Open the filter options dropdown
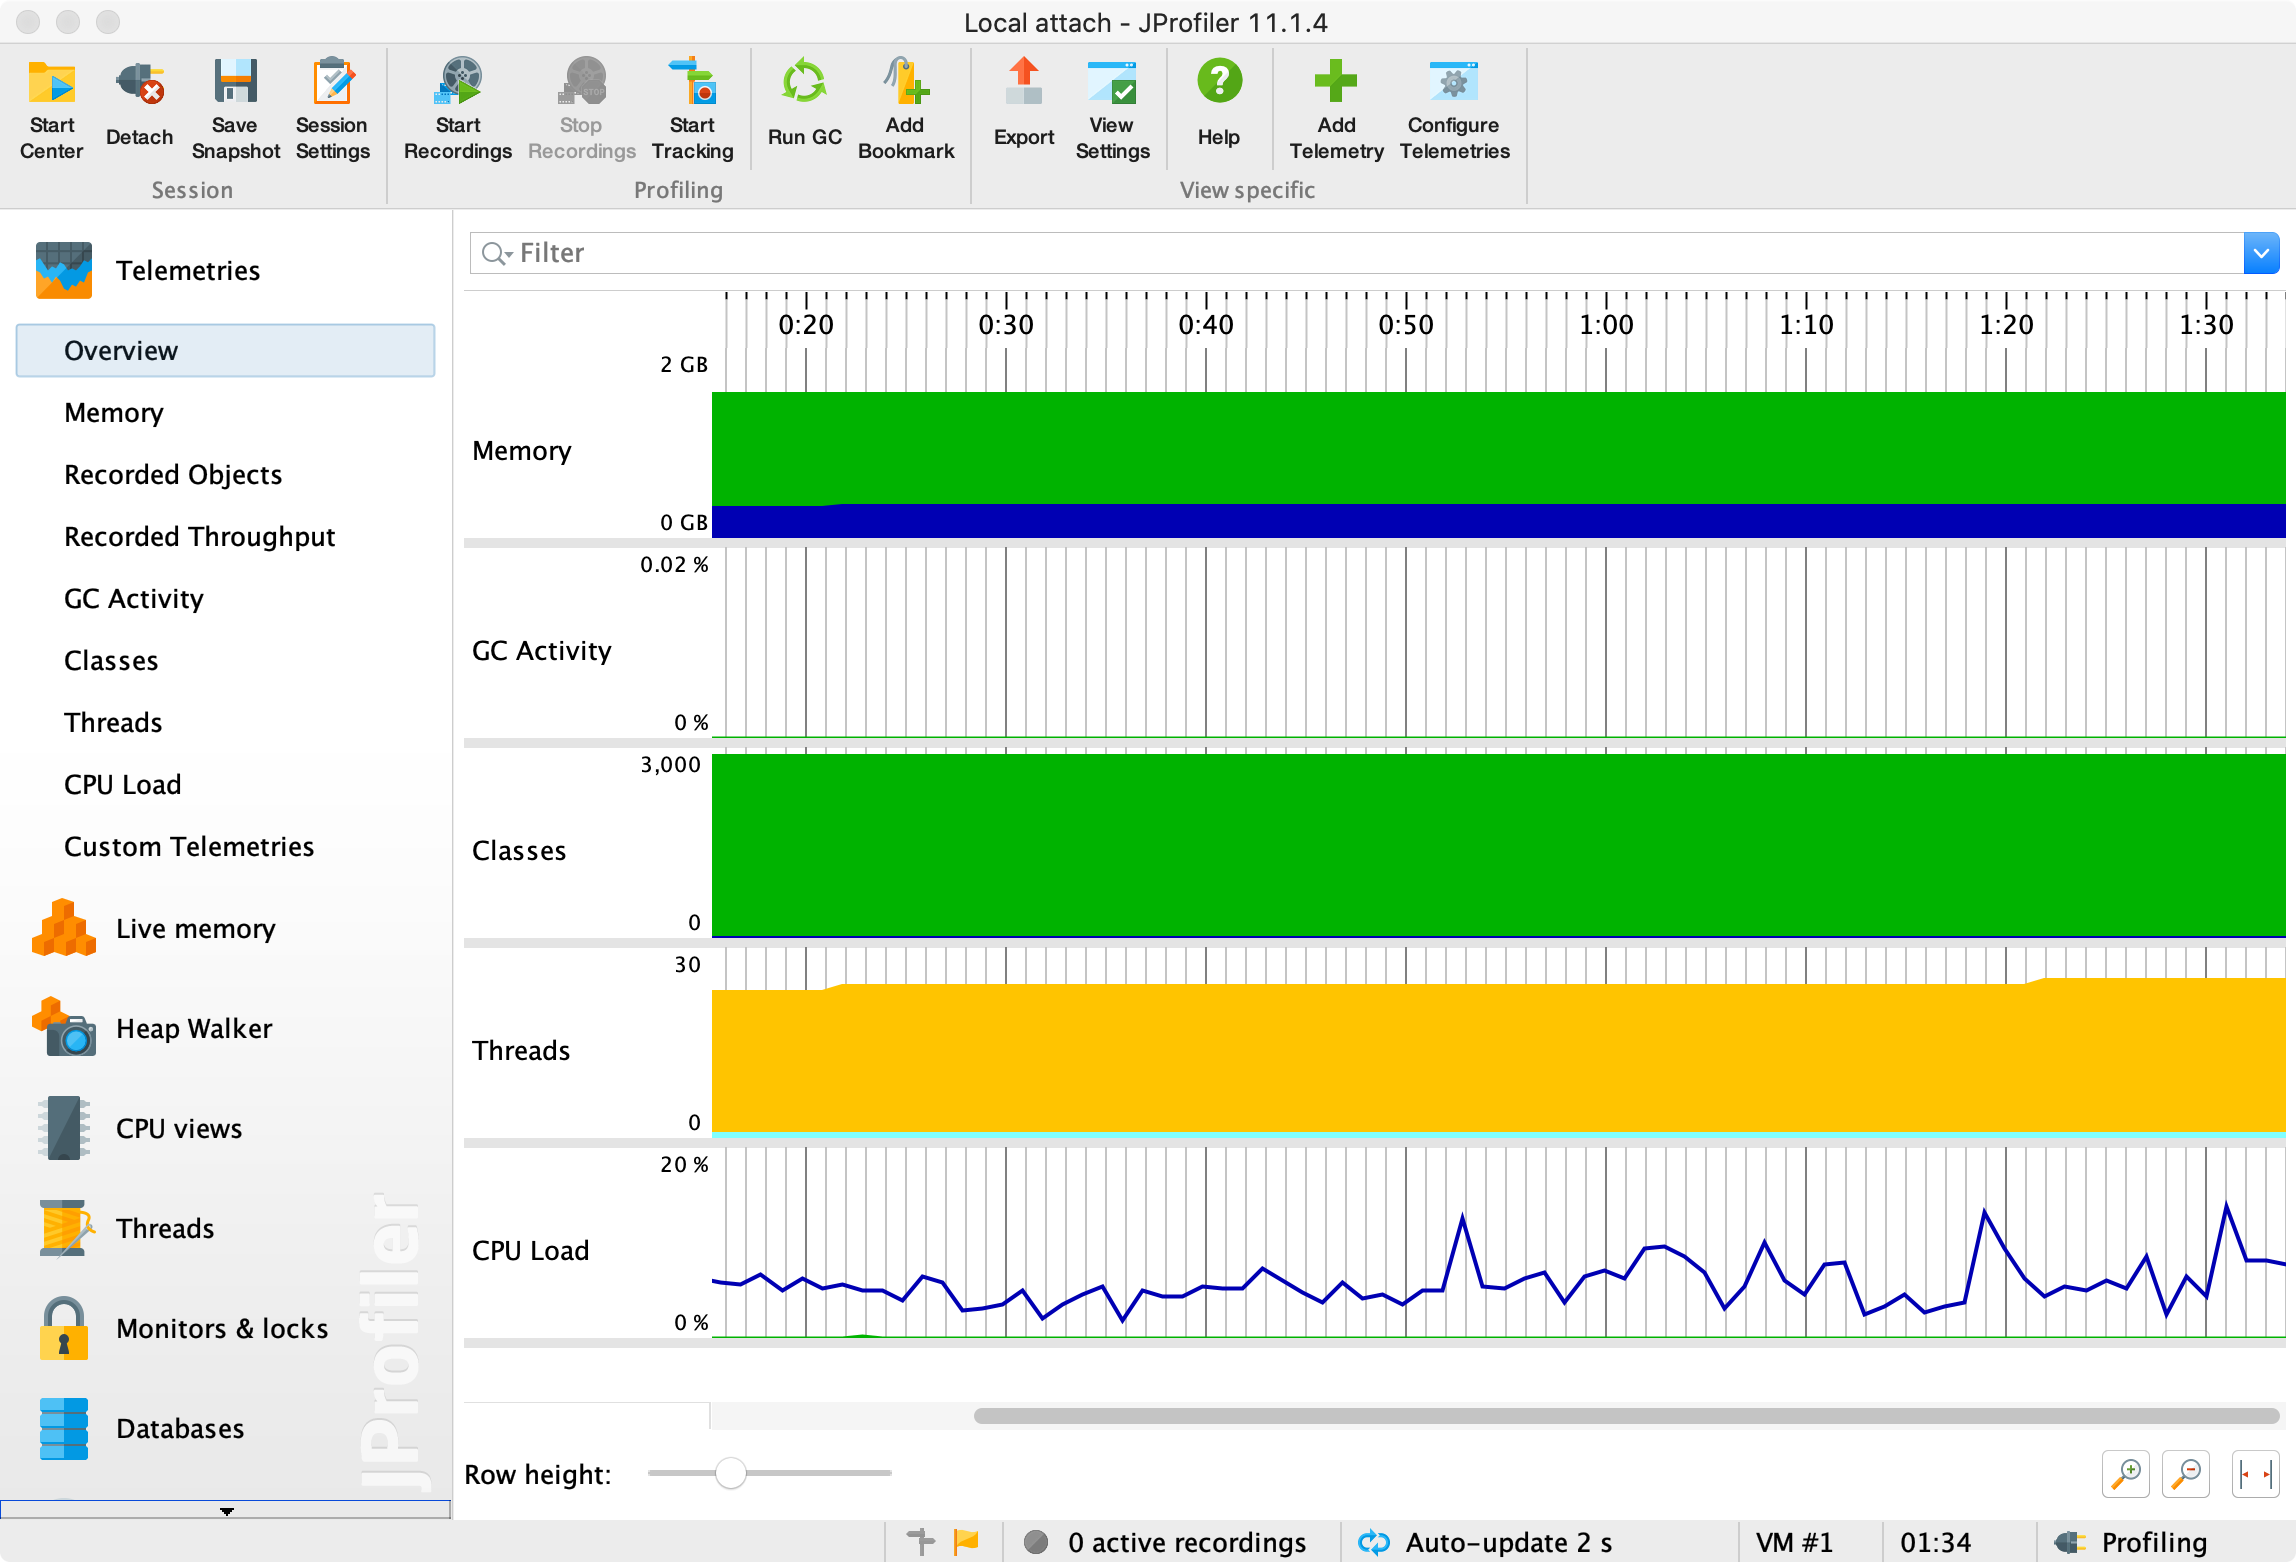The height and width of the screenshot is (1562, 2296). click(2261, 252)
